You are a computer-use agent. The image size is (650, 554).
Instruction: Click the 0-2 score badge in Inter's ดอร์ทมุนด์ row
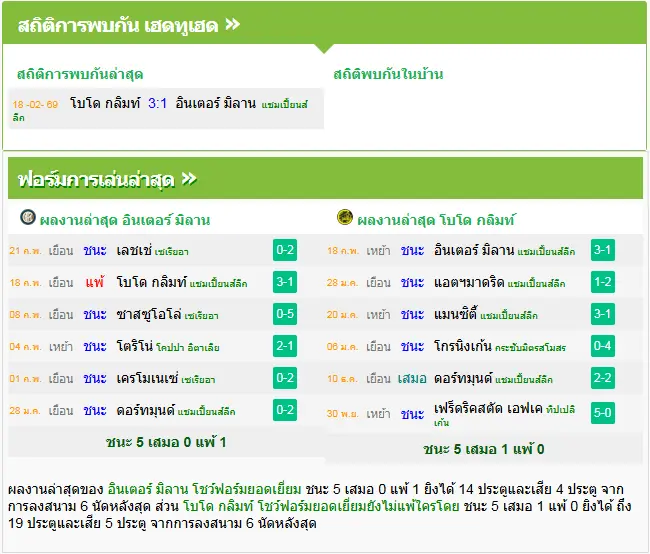285,410
